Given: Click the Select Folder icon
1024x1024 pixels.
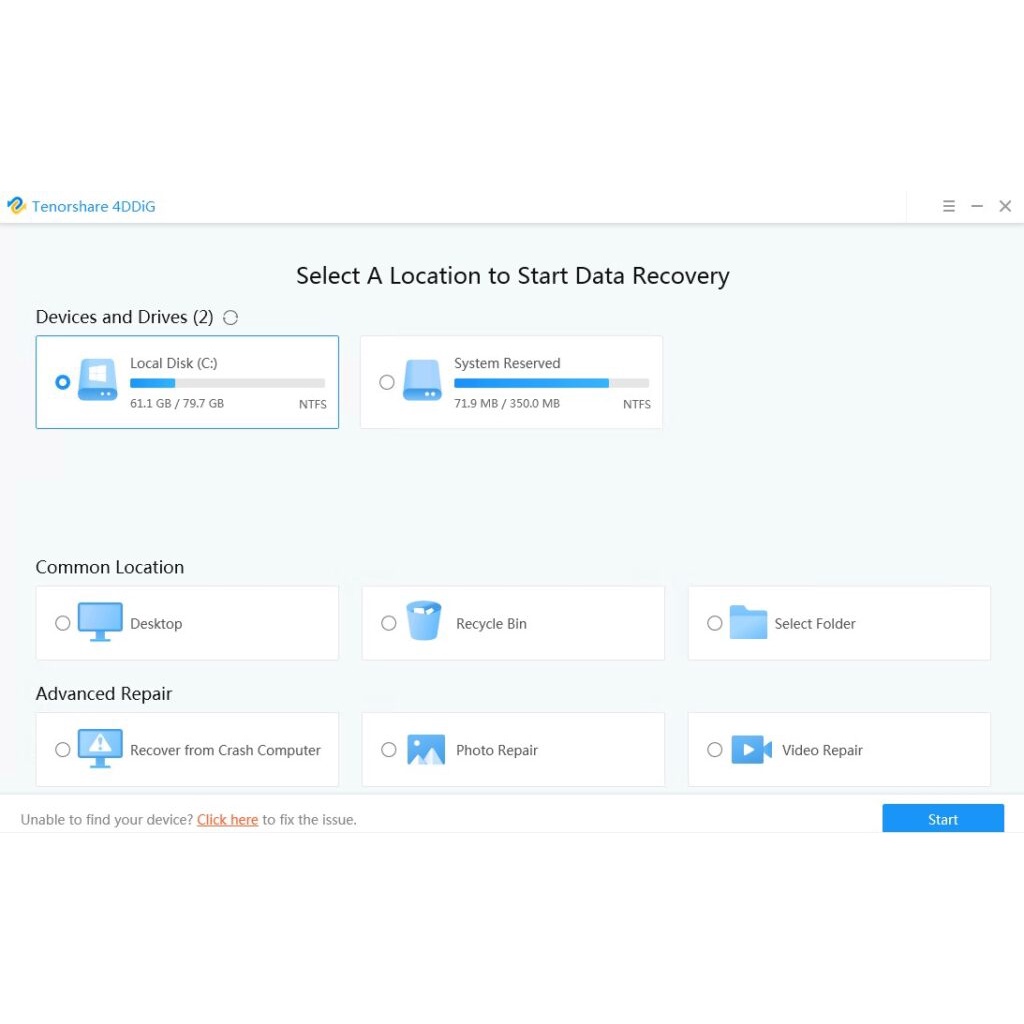Looking at the screenshot, I should pos(748,622).
